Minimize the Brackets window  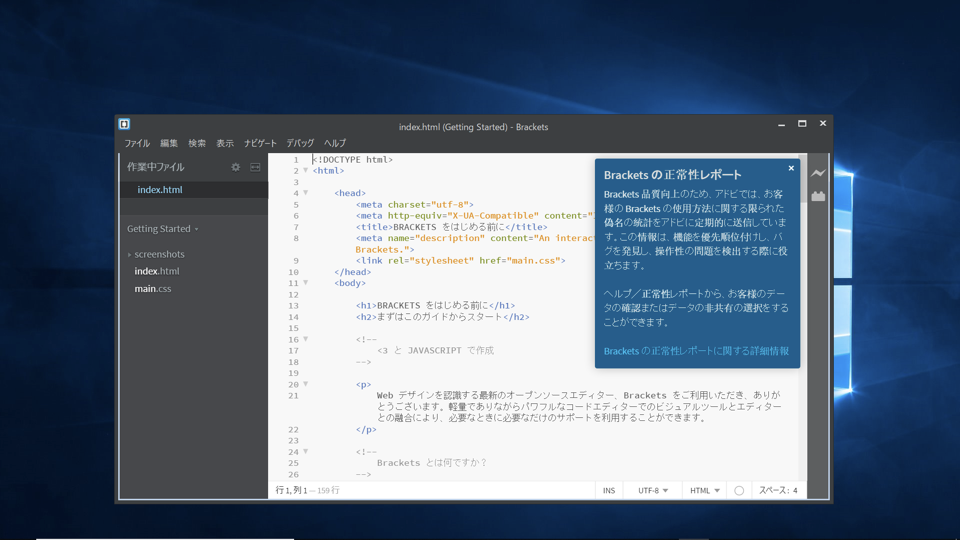point(781,124)
